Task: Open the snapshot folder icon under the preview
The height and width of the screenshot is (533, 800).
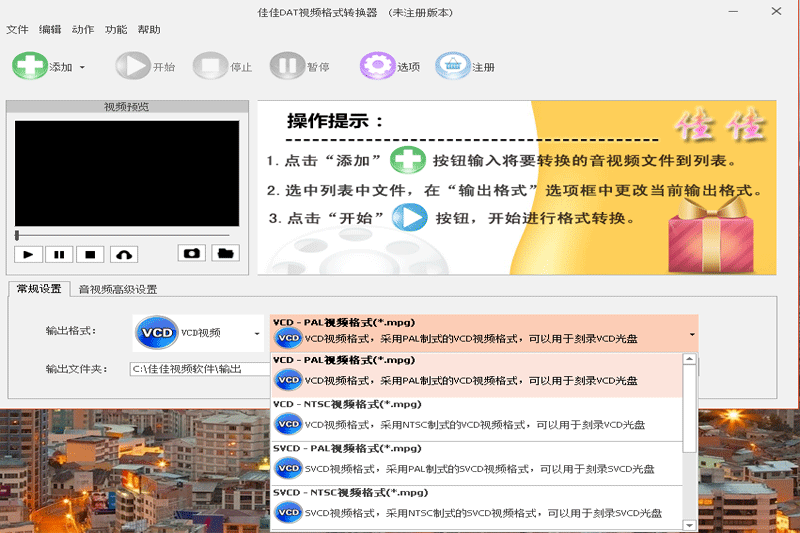Action: [x=226, y=253]
